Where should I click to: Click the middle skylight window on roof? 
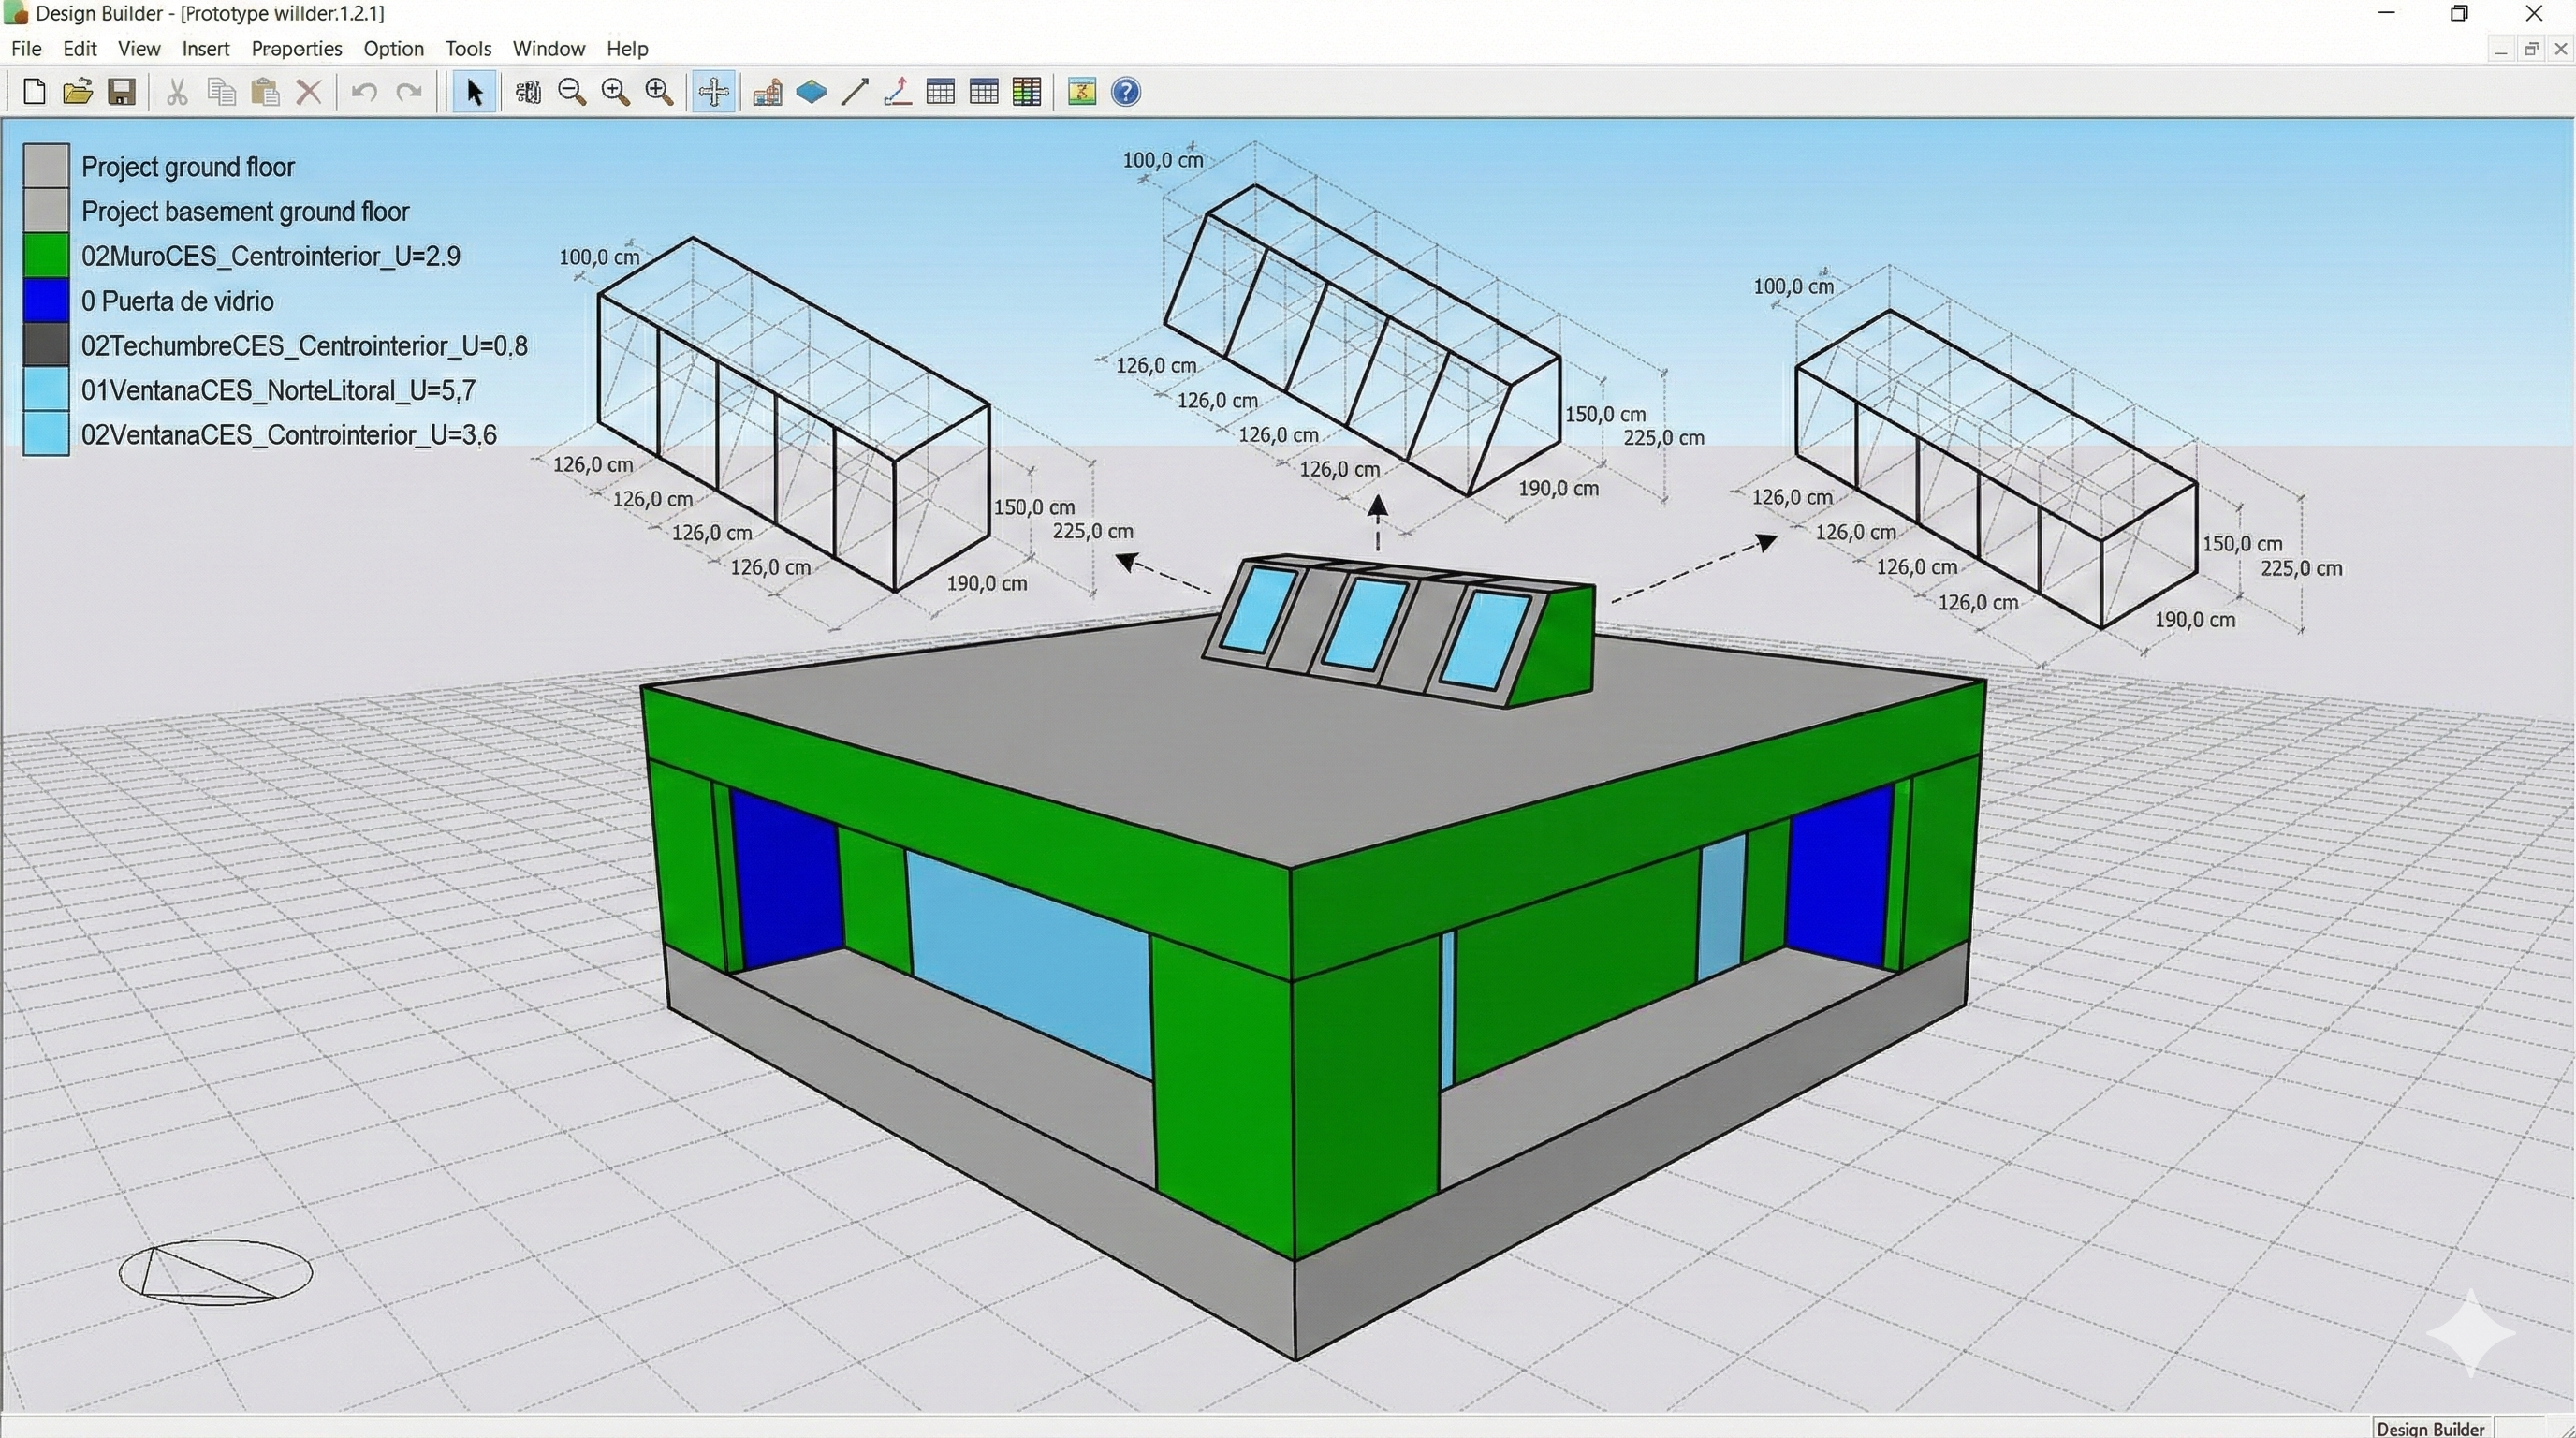click(x=1366, y=625)
